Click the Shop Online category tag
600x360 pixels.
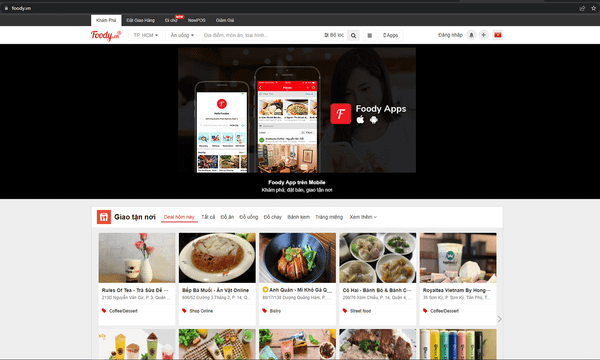click(x=201, y=311)
